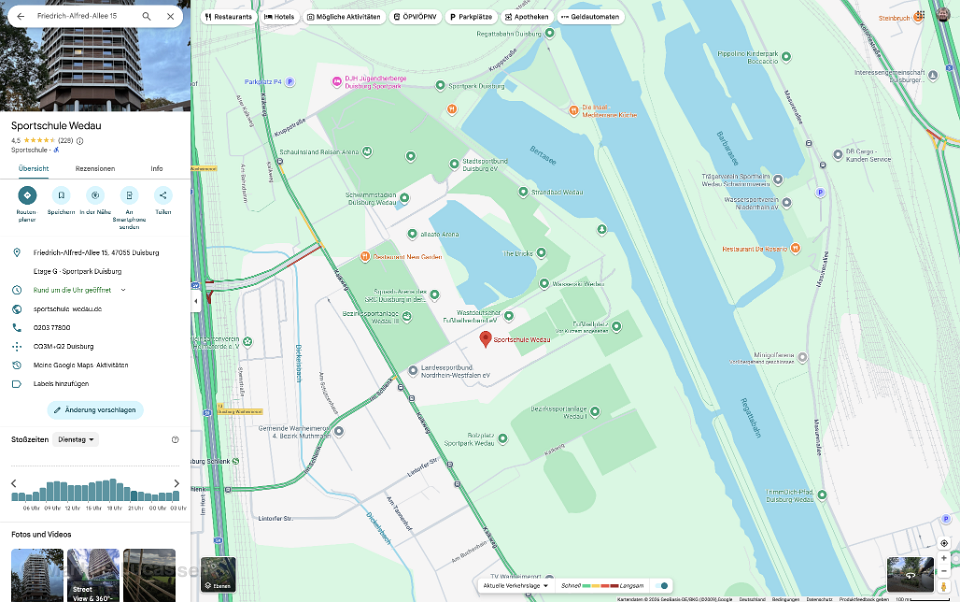Send to phone via 'An Smartphone senden'
This screenshot has height=602, width=960.
point(129,196)
